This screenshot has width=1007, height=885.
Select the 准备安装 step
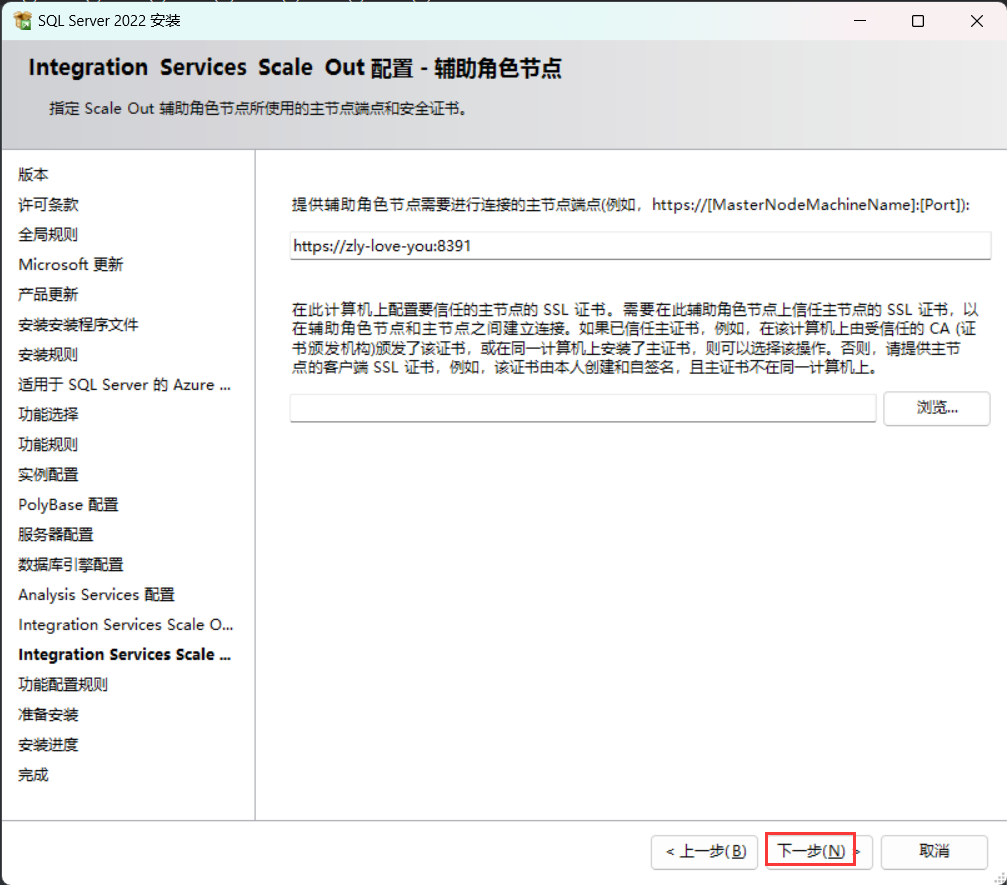click(x=48, y=715)
